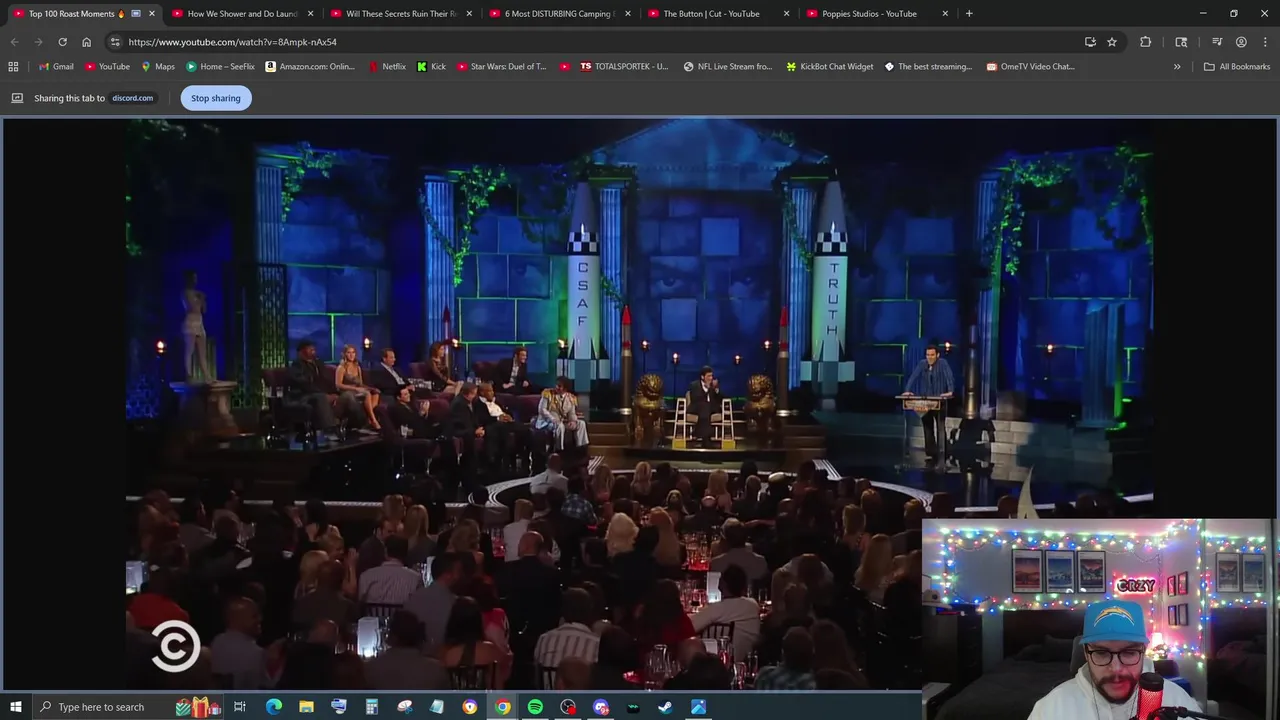Install or cast using the address bar screen icon
Viewport: 1280px width, 720px height.
point(1090,42)
